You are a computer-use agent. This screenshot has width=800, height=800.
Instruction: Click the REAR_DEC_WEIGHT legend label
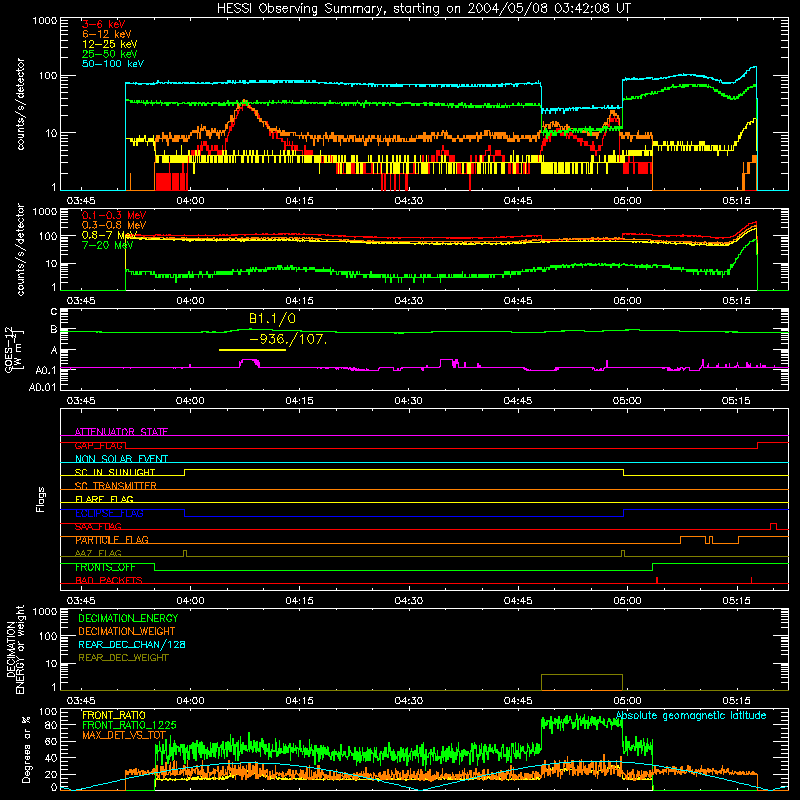coord(123,658)
